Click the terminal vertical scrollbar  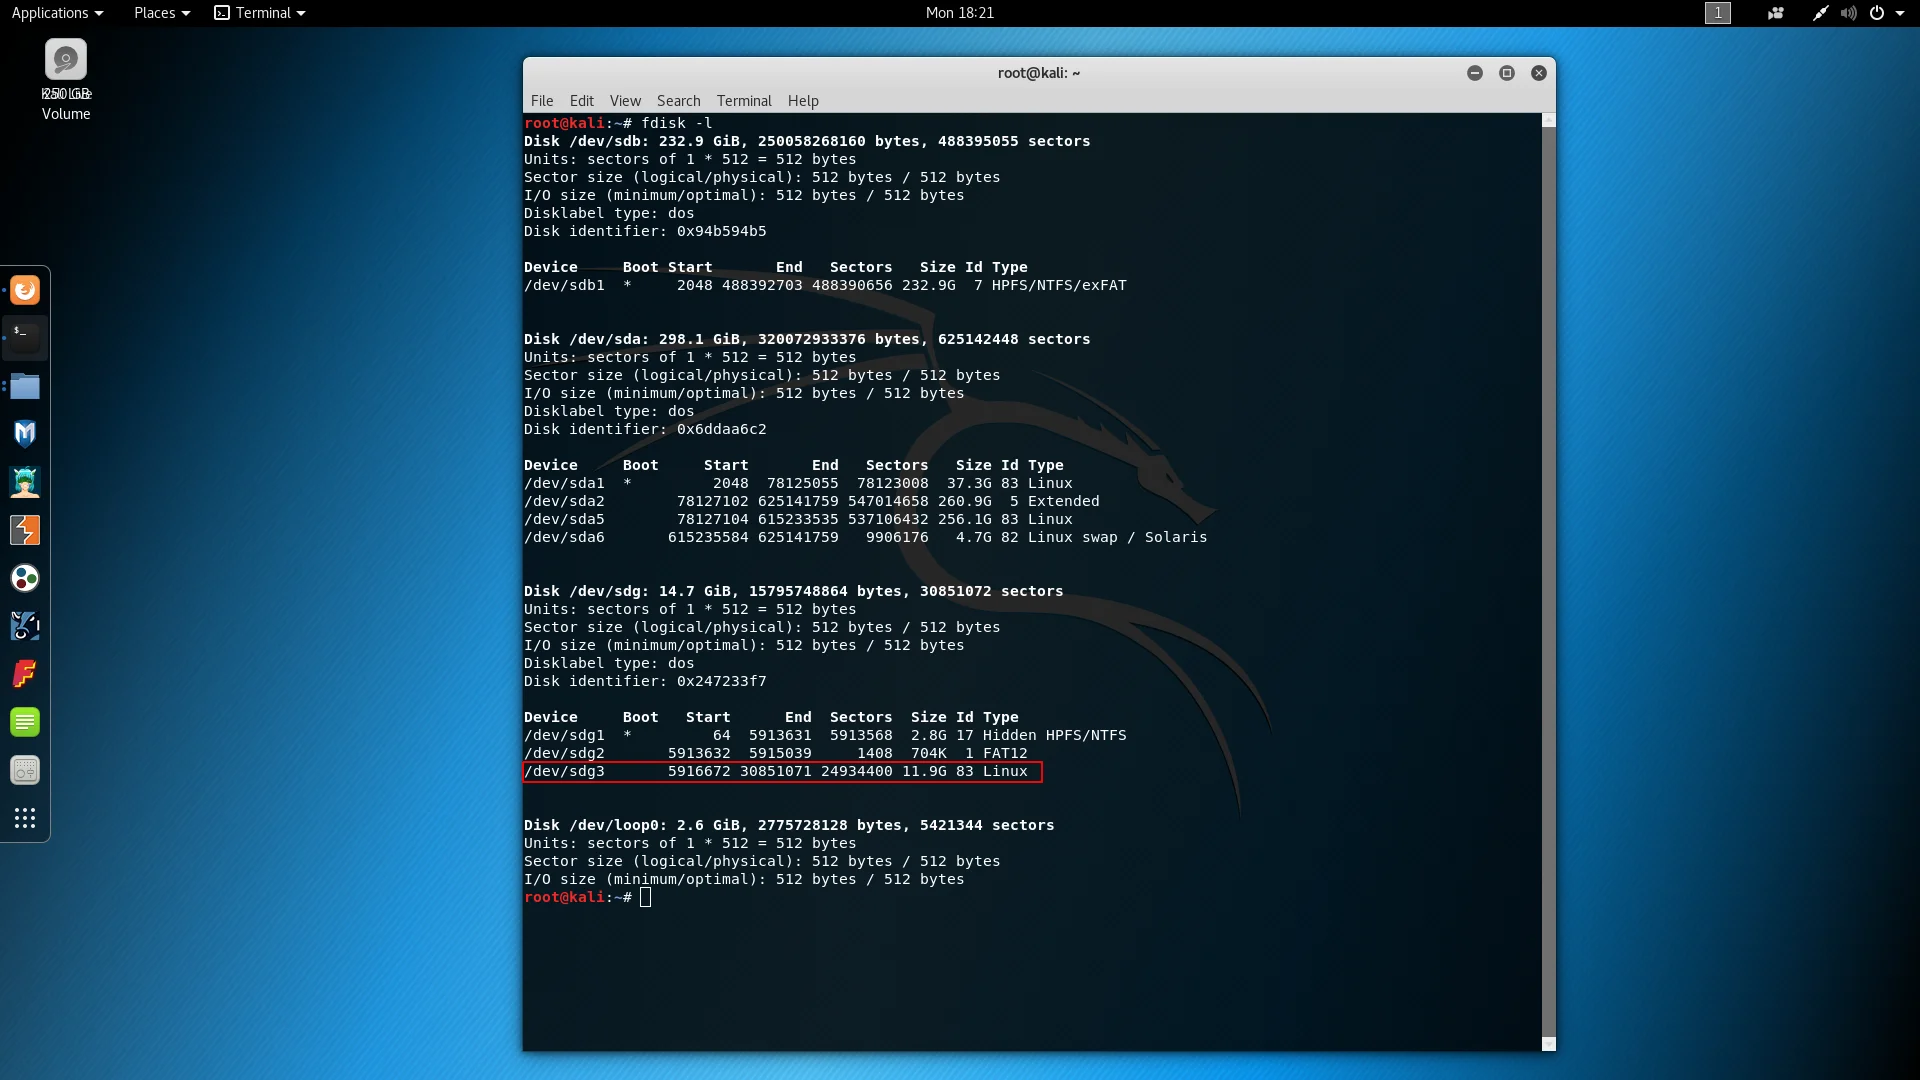[x=1548, y=580]
